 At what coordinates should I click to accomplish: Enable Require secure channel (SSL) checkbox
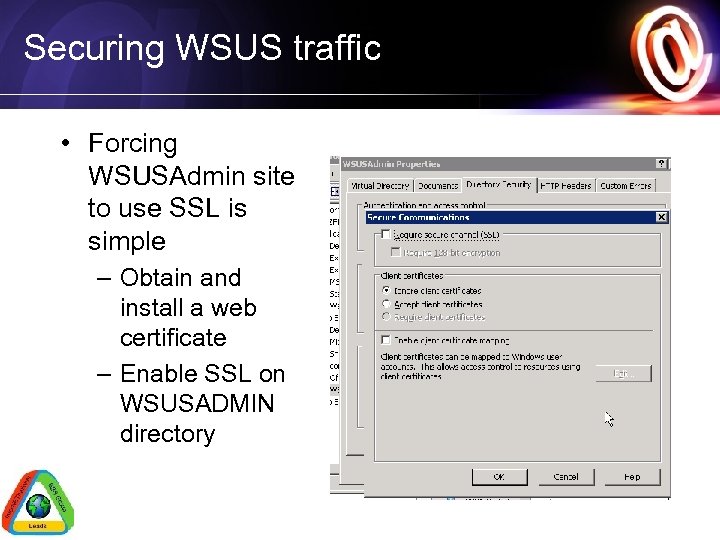tap(386, 235)
